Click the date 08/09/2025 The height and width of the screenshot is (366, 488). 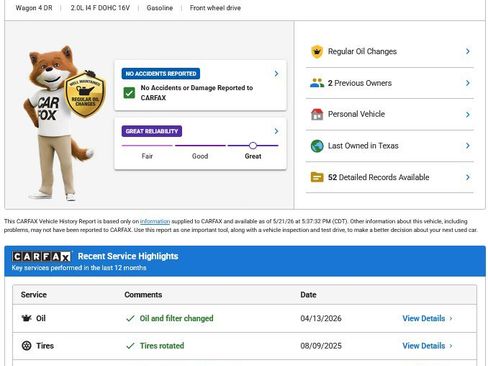pyautogui.click(x=321, y=346)
